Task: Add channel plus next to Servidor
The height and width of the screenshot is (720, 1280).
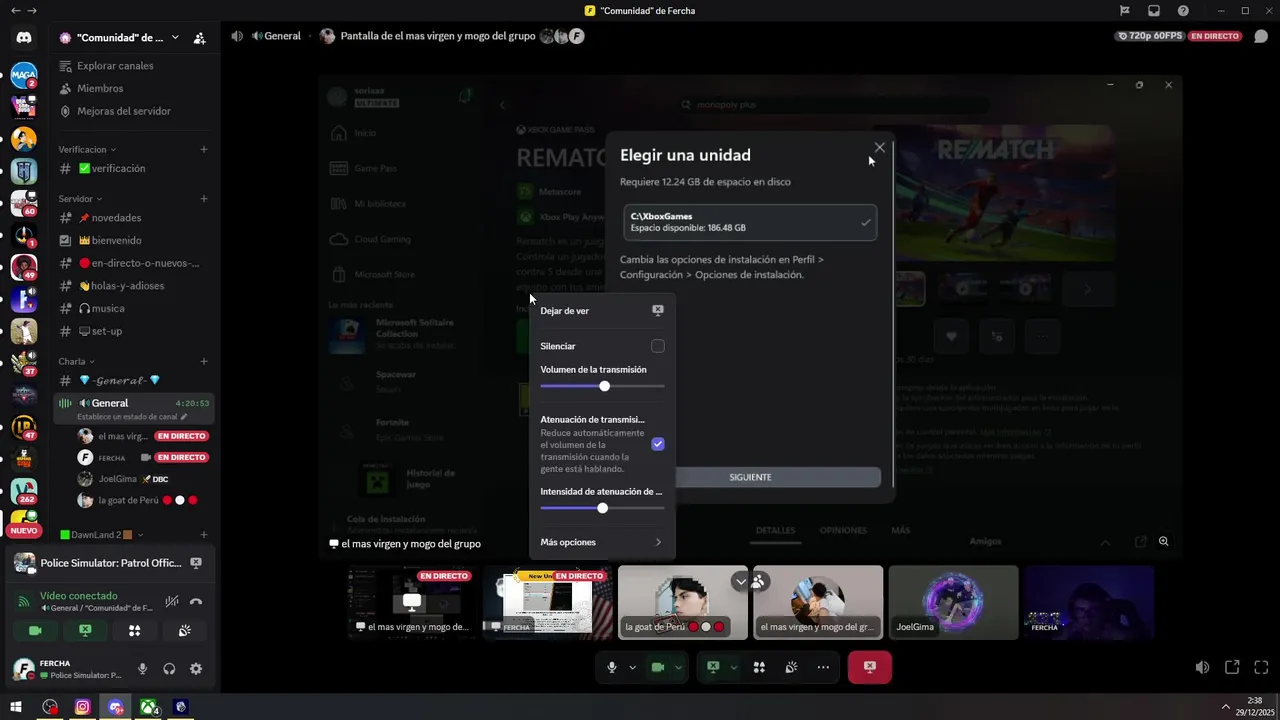Action: (x=204, y=199)
